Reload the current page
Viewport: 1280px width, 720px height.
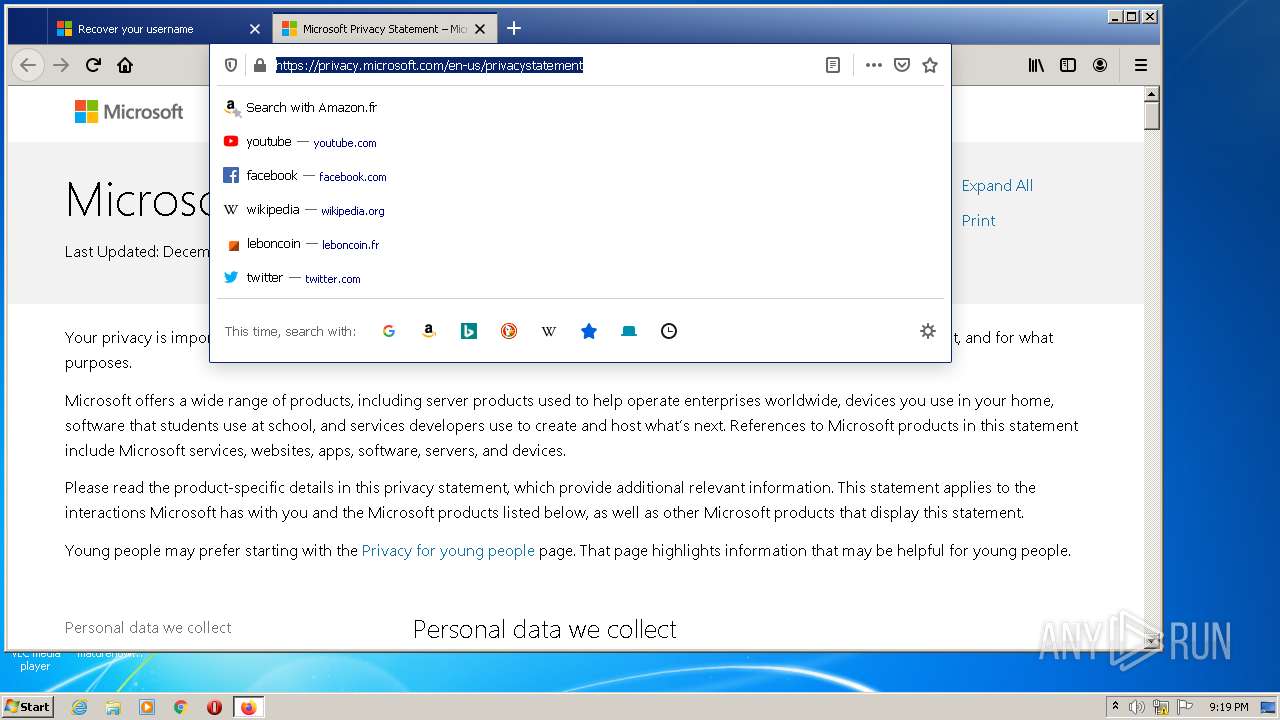point(93,65)
